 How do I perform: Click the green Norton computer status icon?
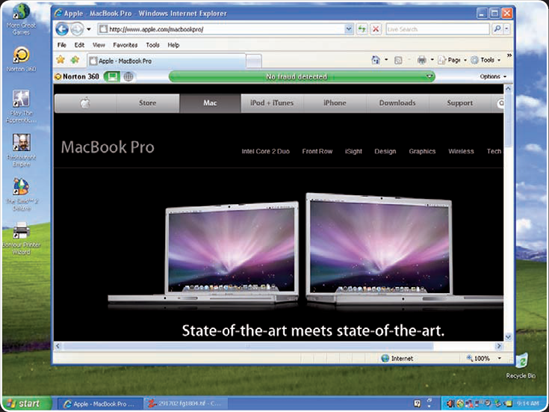pyautogui.click(x=112, y=76)
